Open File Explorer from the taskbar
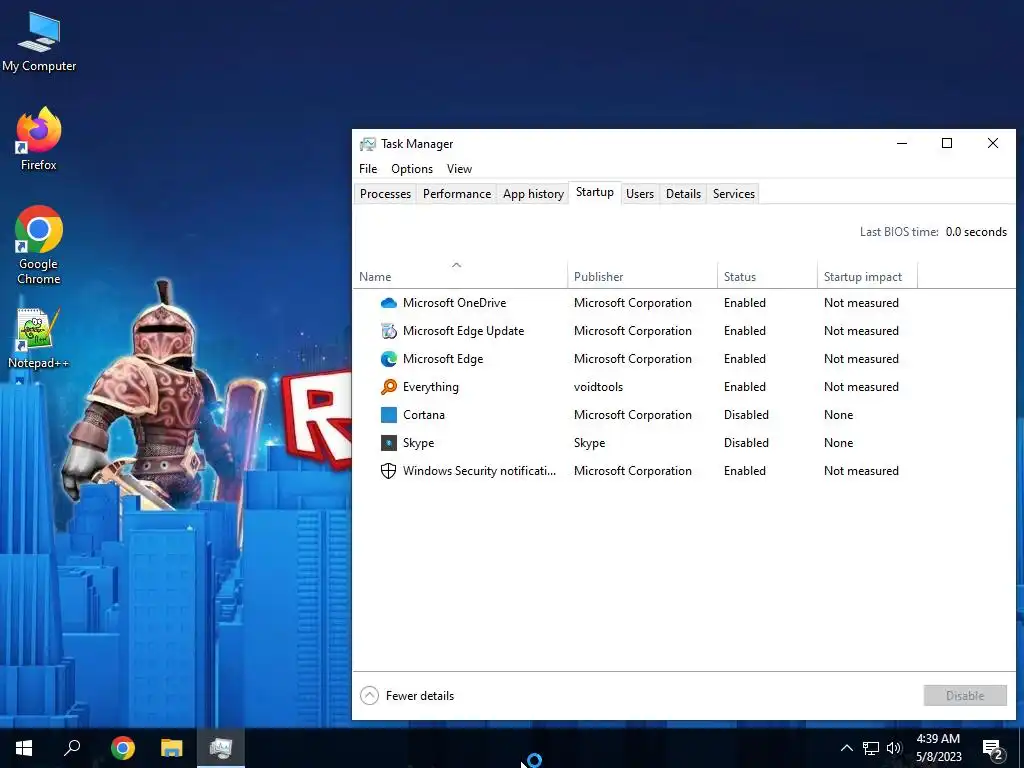 (x=171, y=748)
